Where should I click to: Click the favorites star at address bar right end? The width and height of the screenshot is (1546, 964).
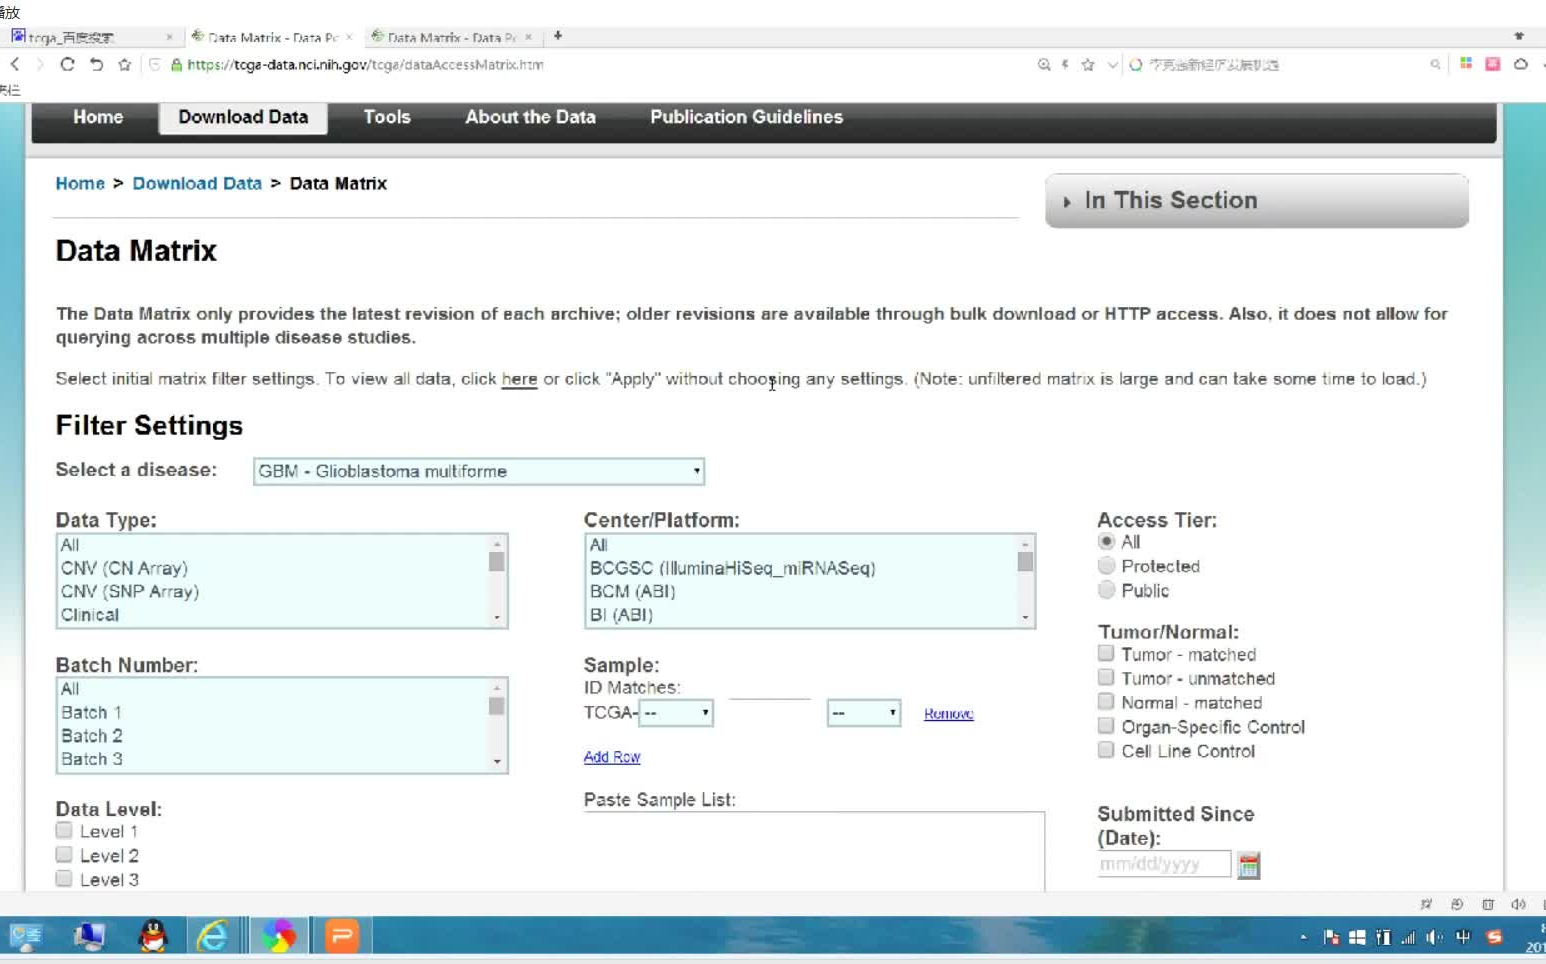1088,64
